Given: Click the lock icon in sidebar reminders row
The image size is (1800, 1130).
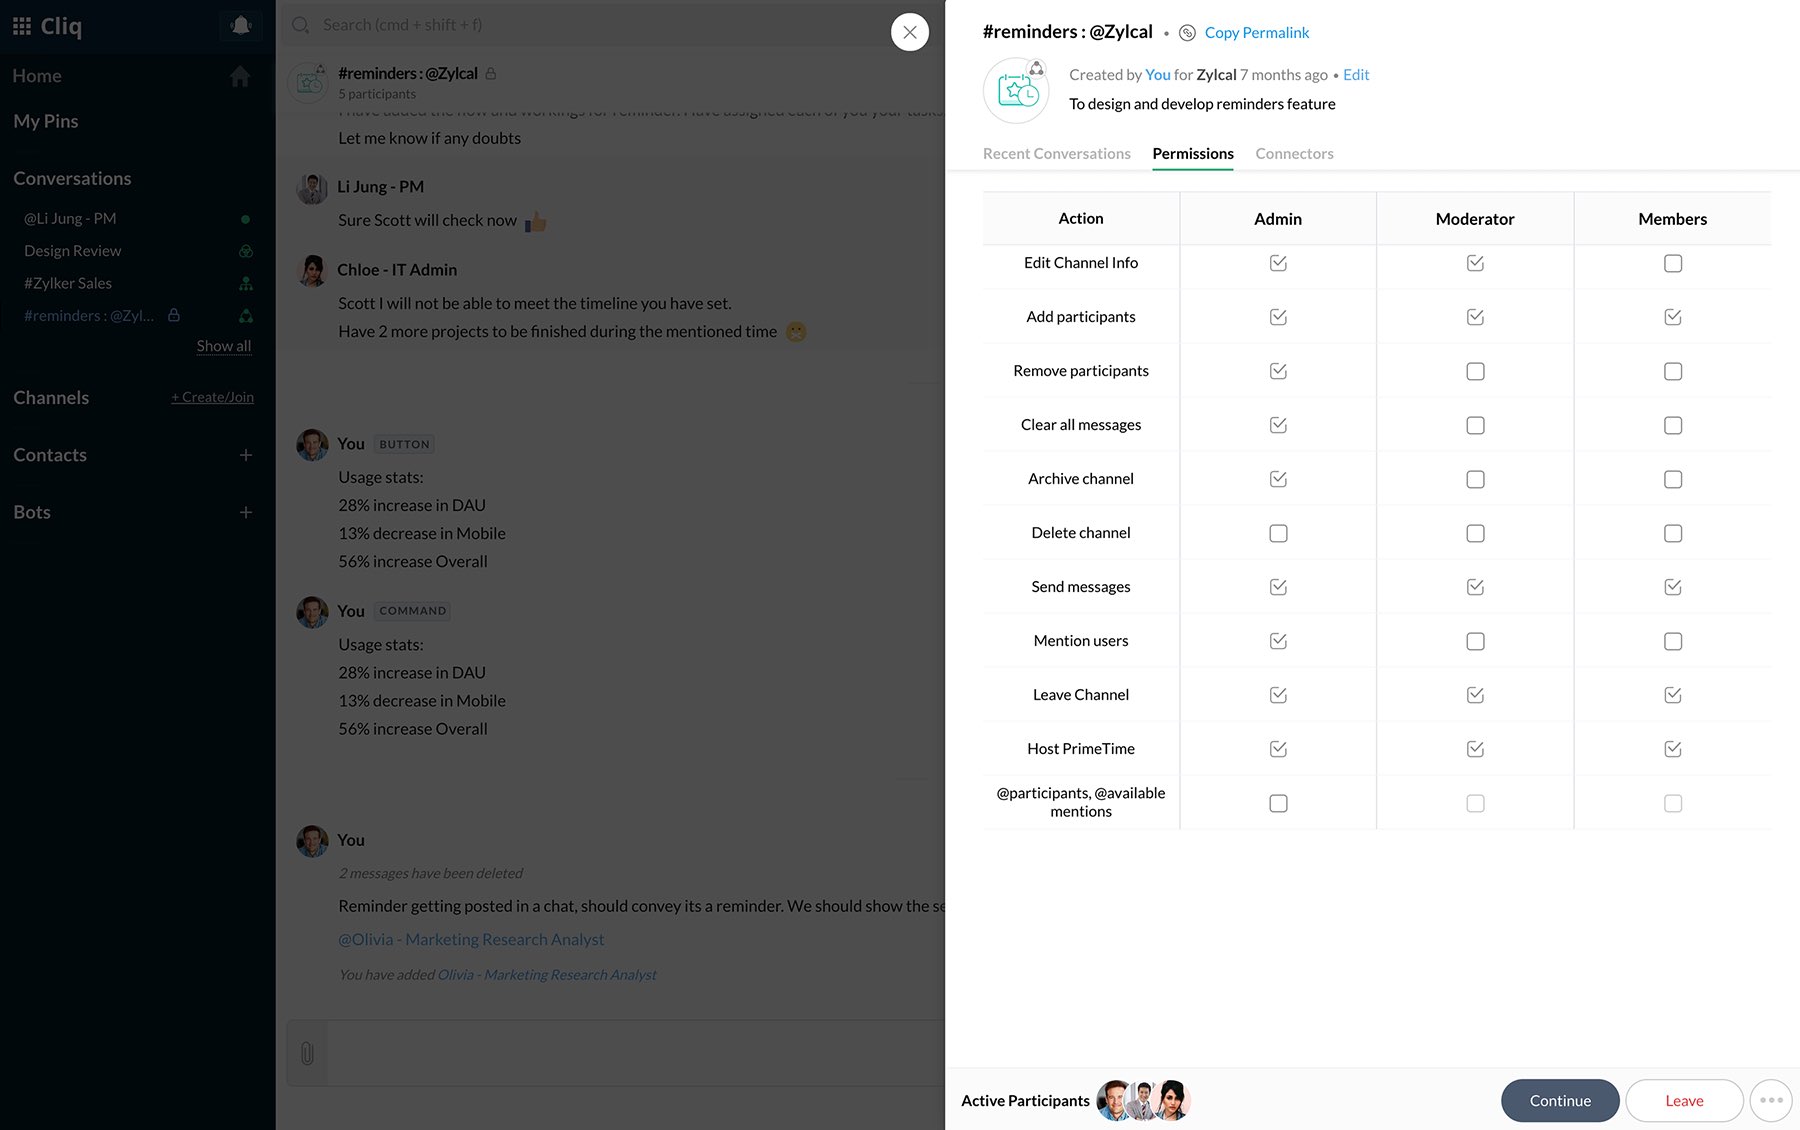Looking at the screenshot, I should (x=174, y=315).
